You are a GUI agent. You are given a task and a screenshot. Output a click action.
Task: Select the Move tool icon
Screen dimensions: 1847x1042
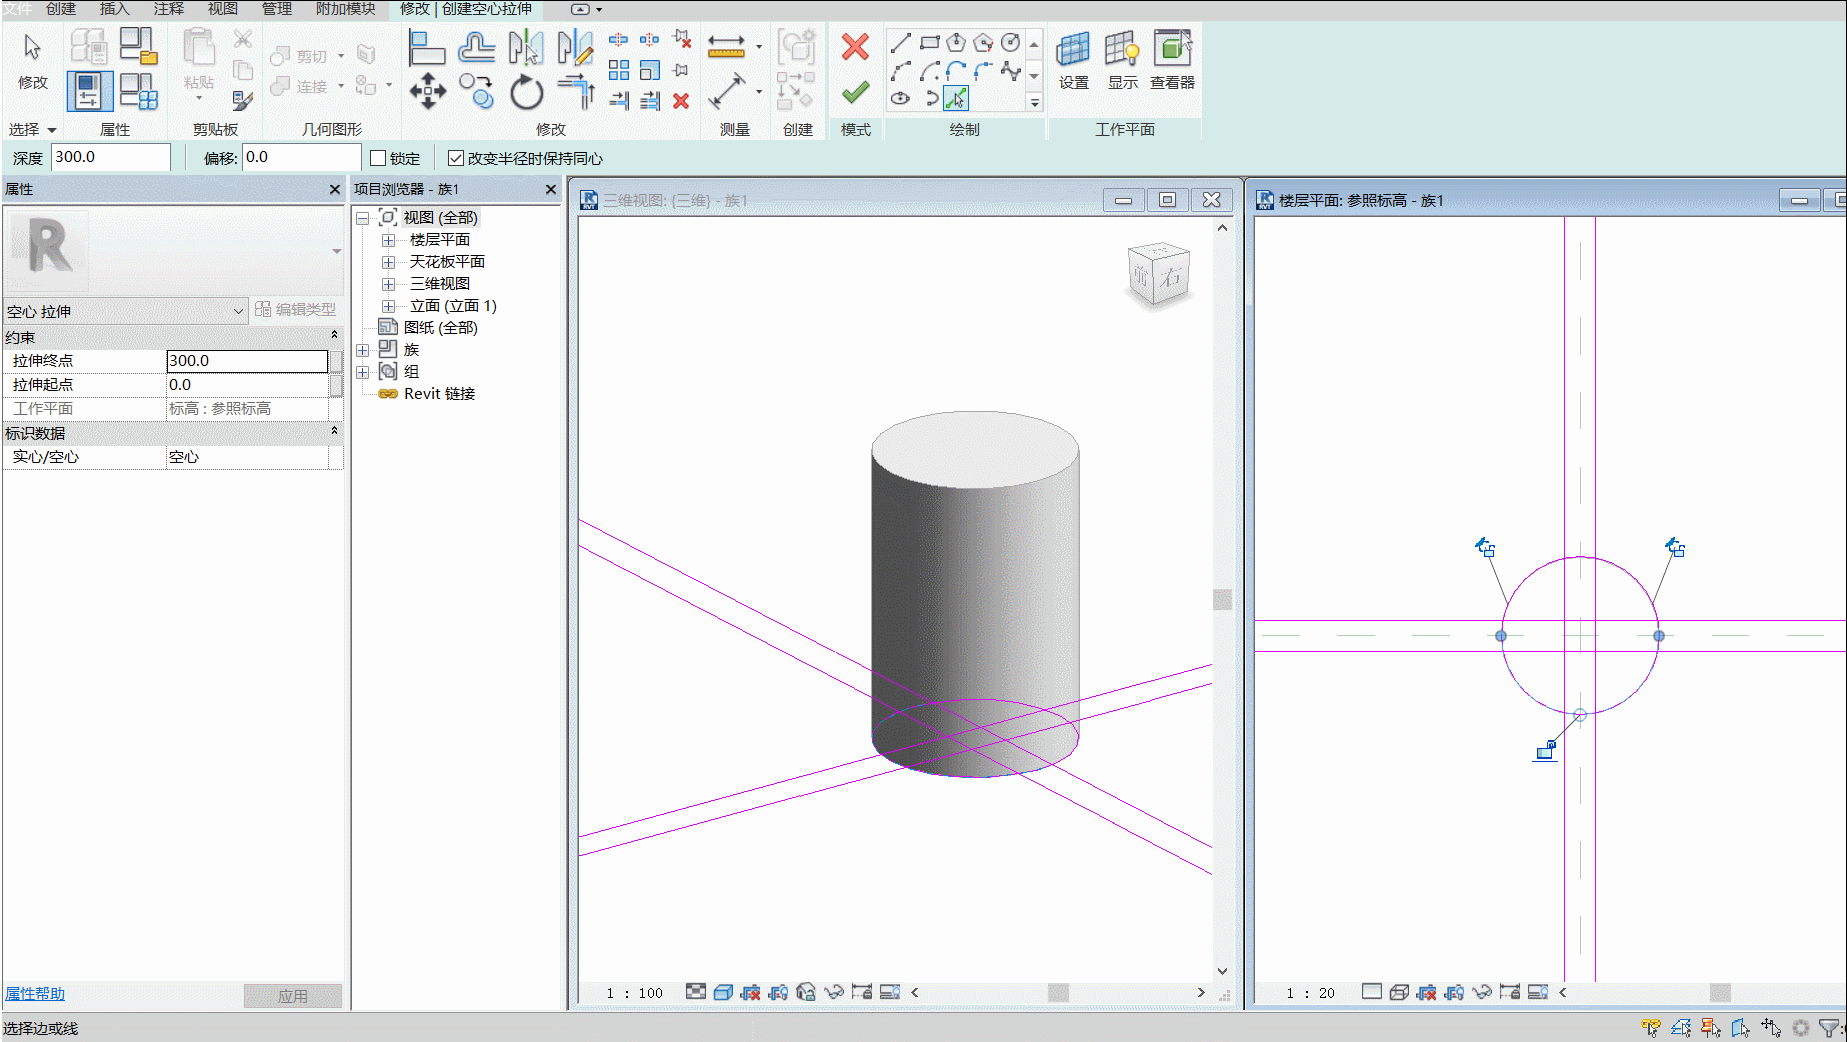click(x=428, y=91)
